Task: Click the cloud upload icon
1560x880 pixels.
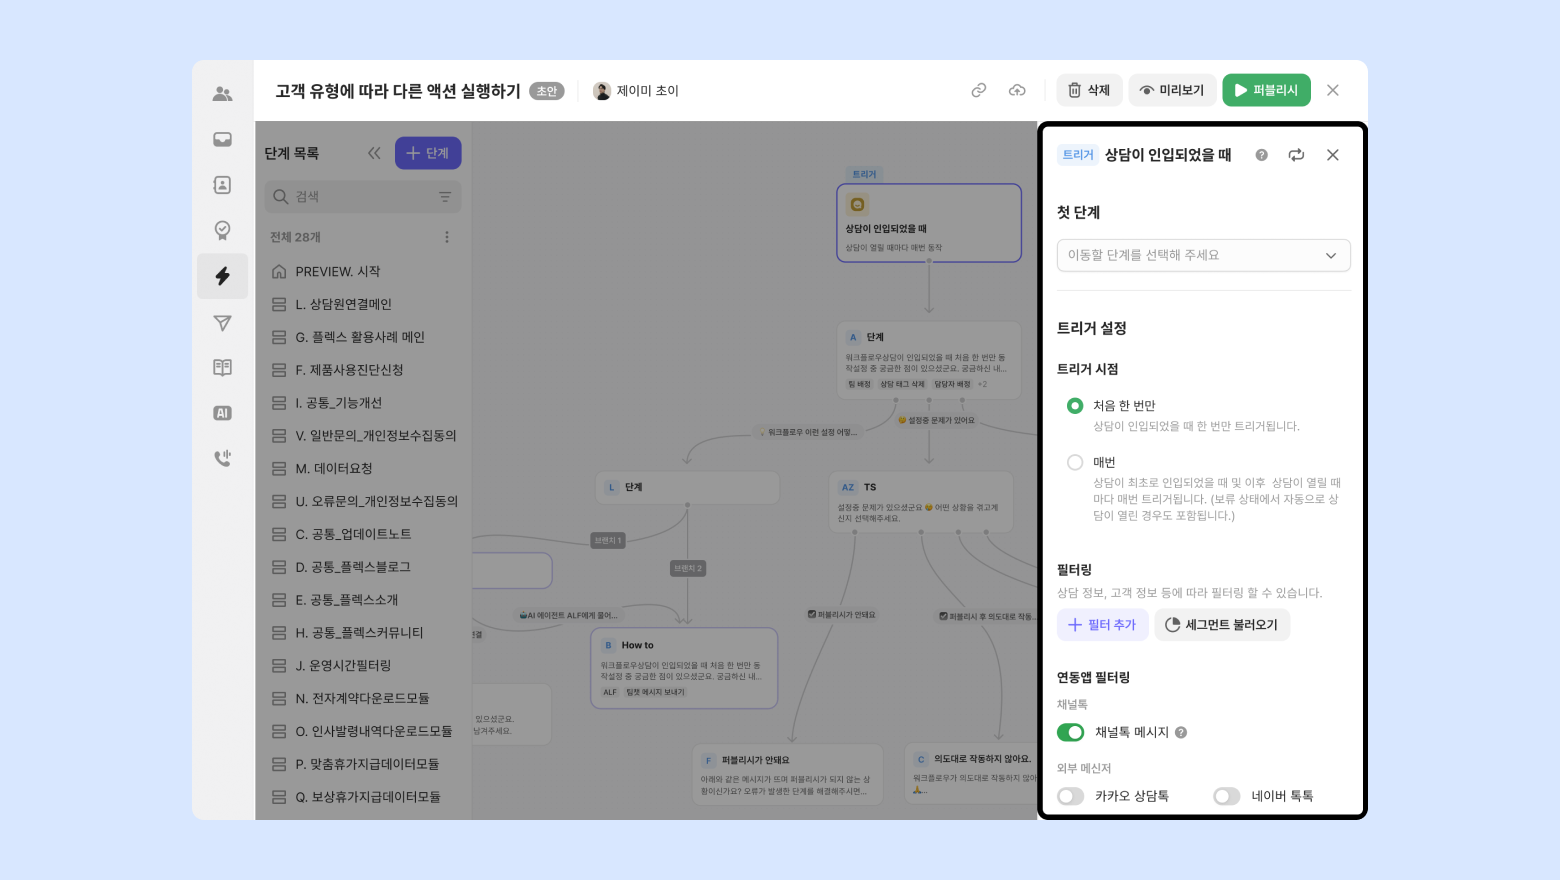Action: coord(1017,90)
